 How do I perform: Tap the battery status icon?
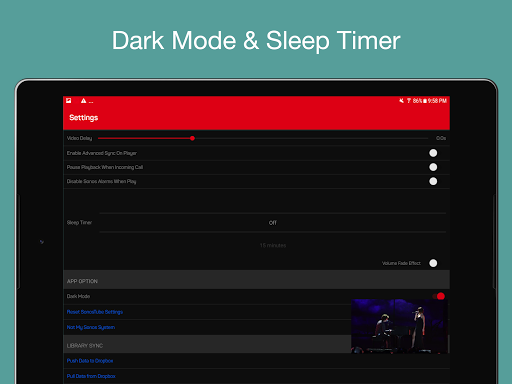pos(425,101)
